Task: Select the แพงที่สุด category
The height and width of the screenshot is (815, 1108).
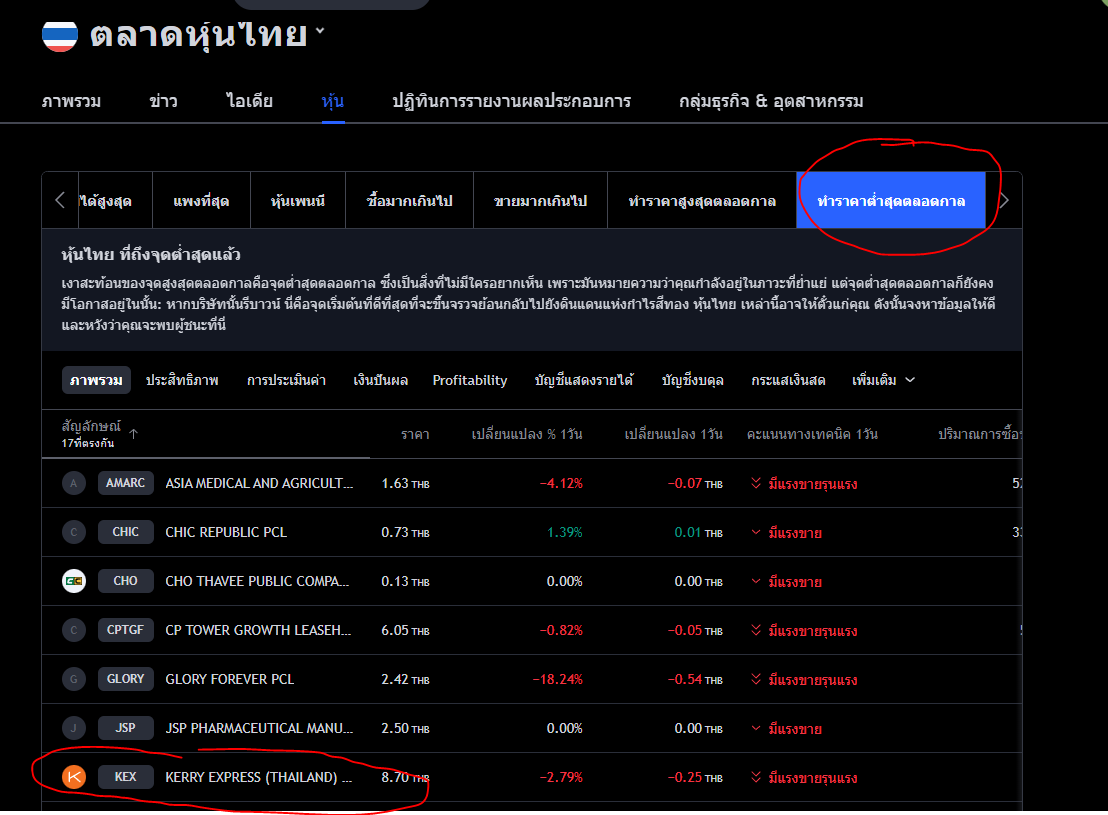Action: pyautogui.click(x=201, y=201)
